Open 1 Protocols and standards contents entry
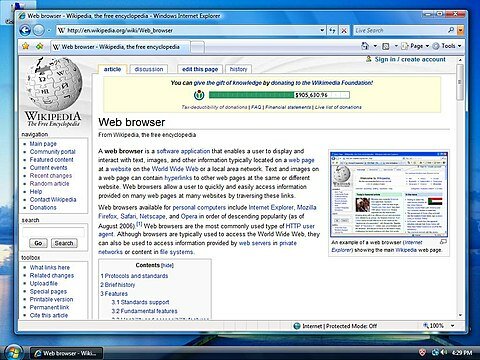The image size is (480, 360). click(134, 276)
